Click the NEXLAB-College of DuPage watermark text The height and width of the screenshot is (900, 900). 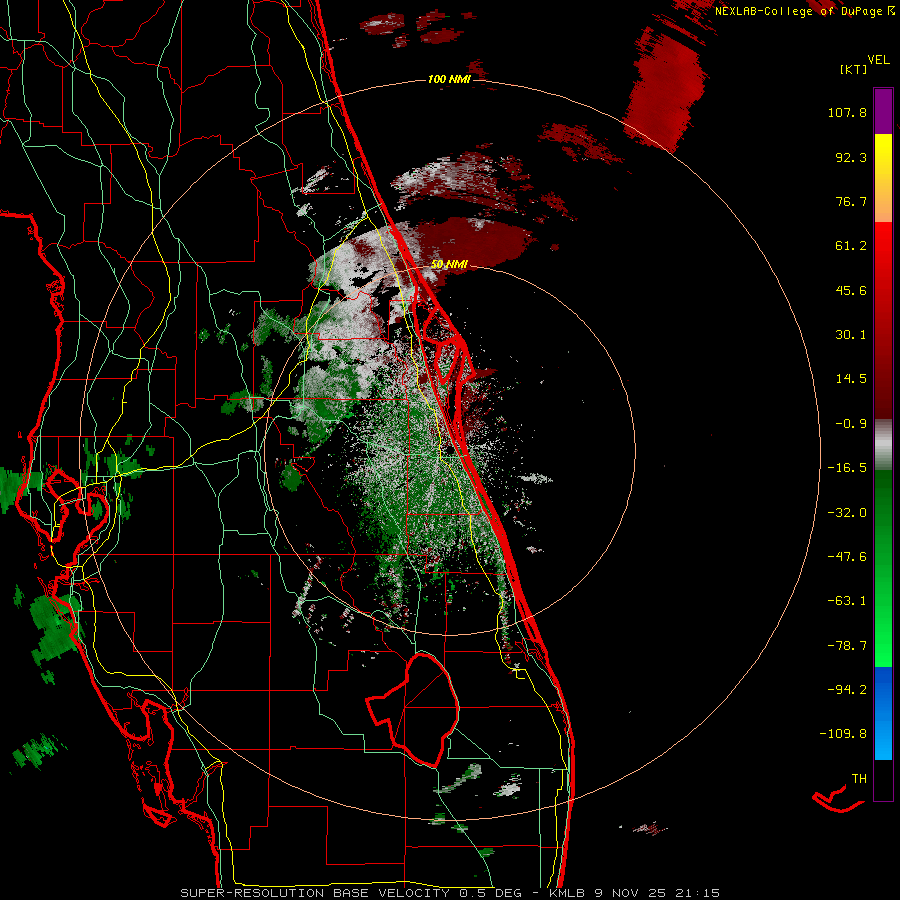pos(805,11)
